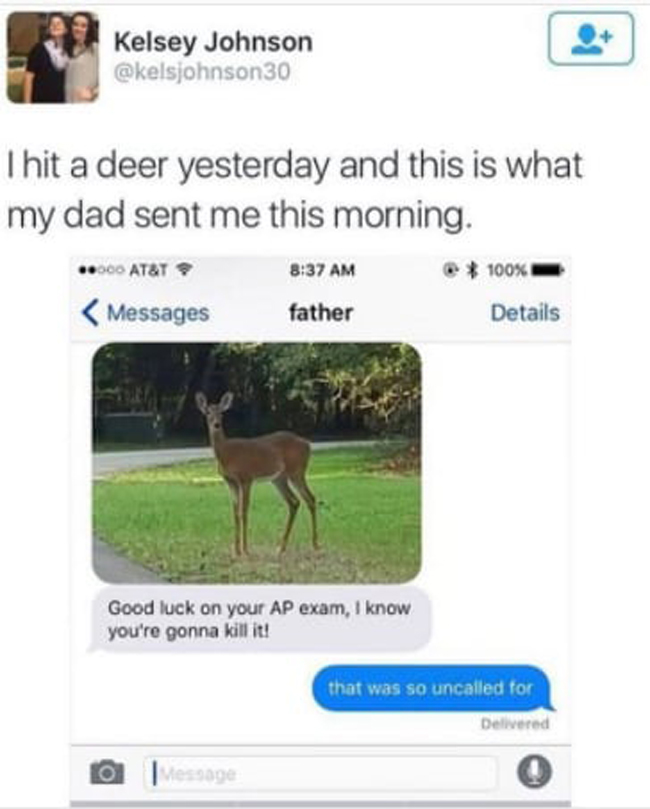Tap the battery indicator icon

pos(548,269)
